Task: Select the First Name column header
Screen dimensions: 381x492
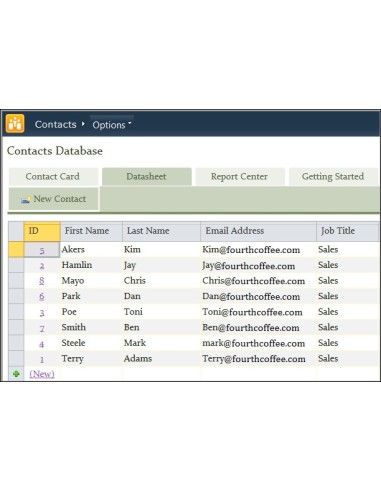Action: click(x=91, y=231)
